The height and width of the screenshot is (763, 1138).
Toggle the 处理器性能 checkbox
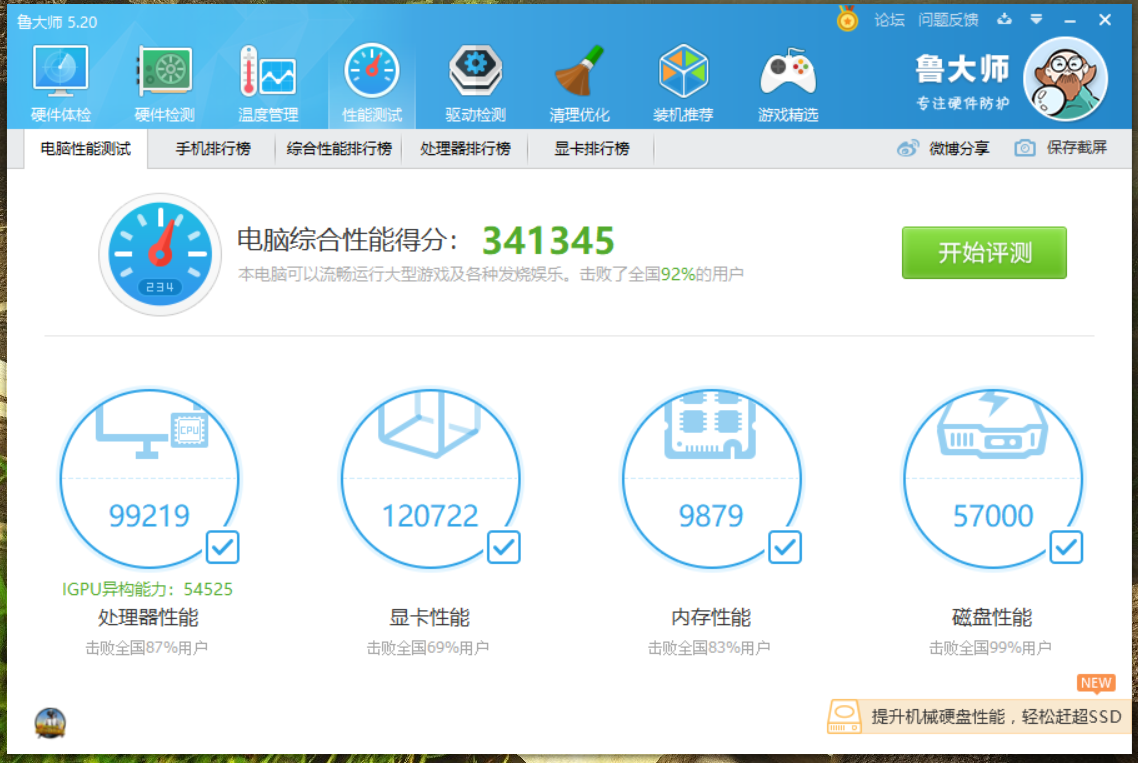222,547
